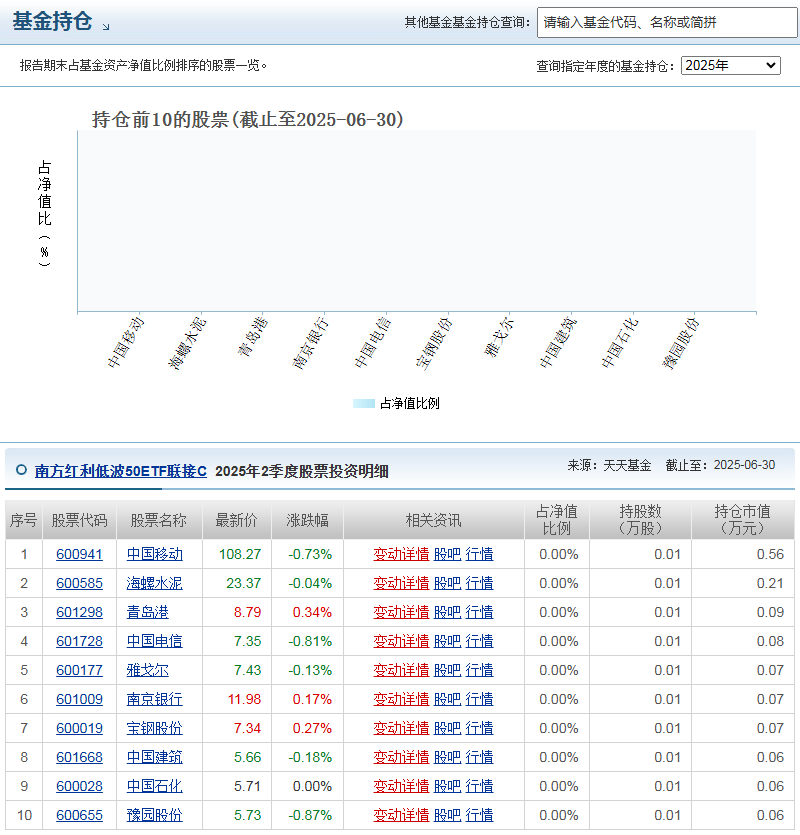Screen dimensions: 800x835
Task: Open stock code 601298 link
Action: tap(79, 612)
